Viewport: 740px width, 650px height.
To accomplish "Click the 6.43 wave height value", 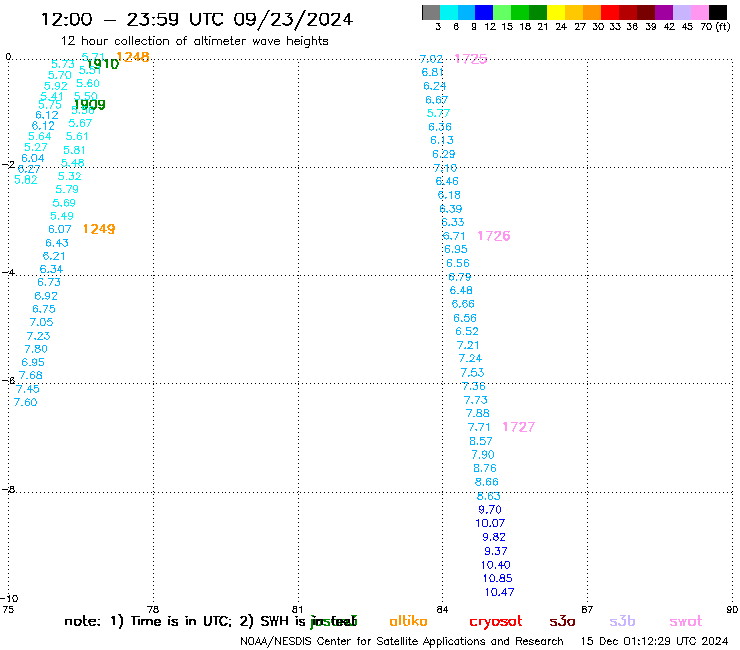I will pyautogui.click(x=57, y=243).
